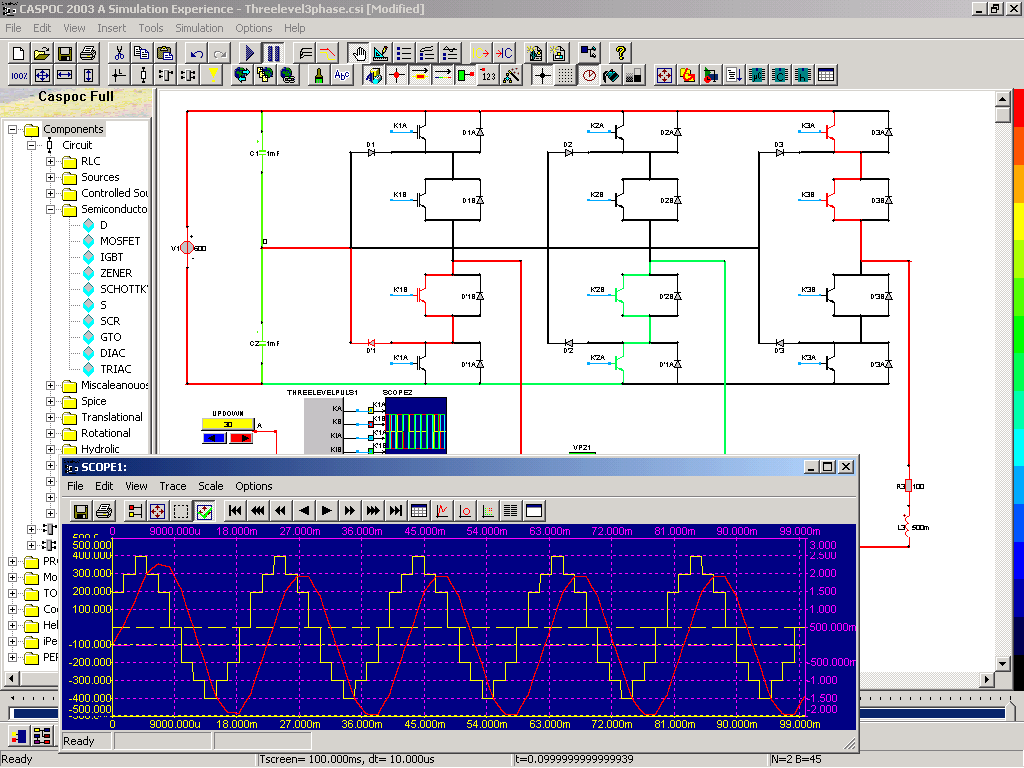
Task: Click SCOPE1 red curve plot icon
Action: point(442,511)
